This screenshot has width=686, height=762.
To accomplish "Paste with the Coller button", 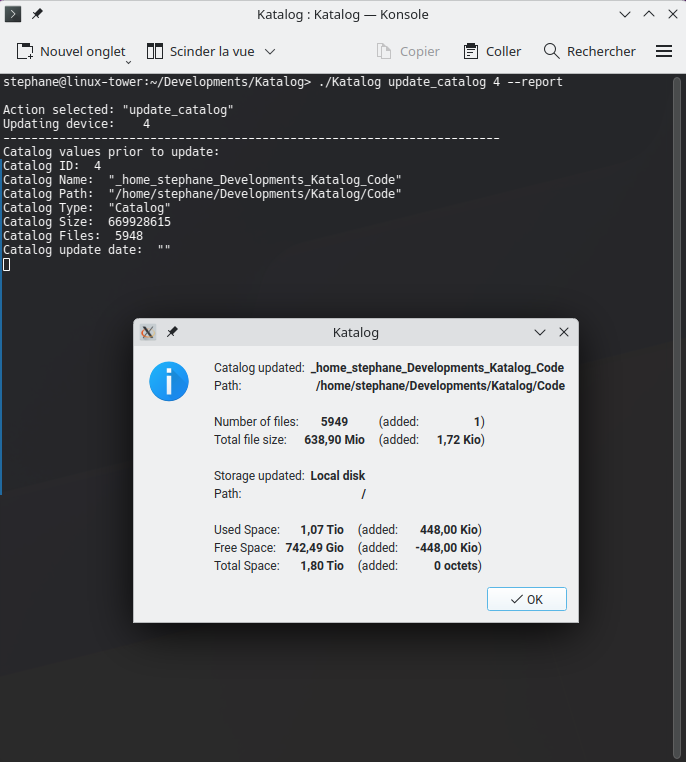I will pos(492,52).
